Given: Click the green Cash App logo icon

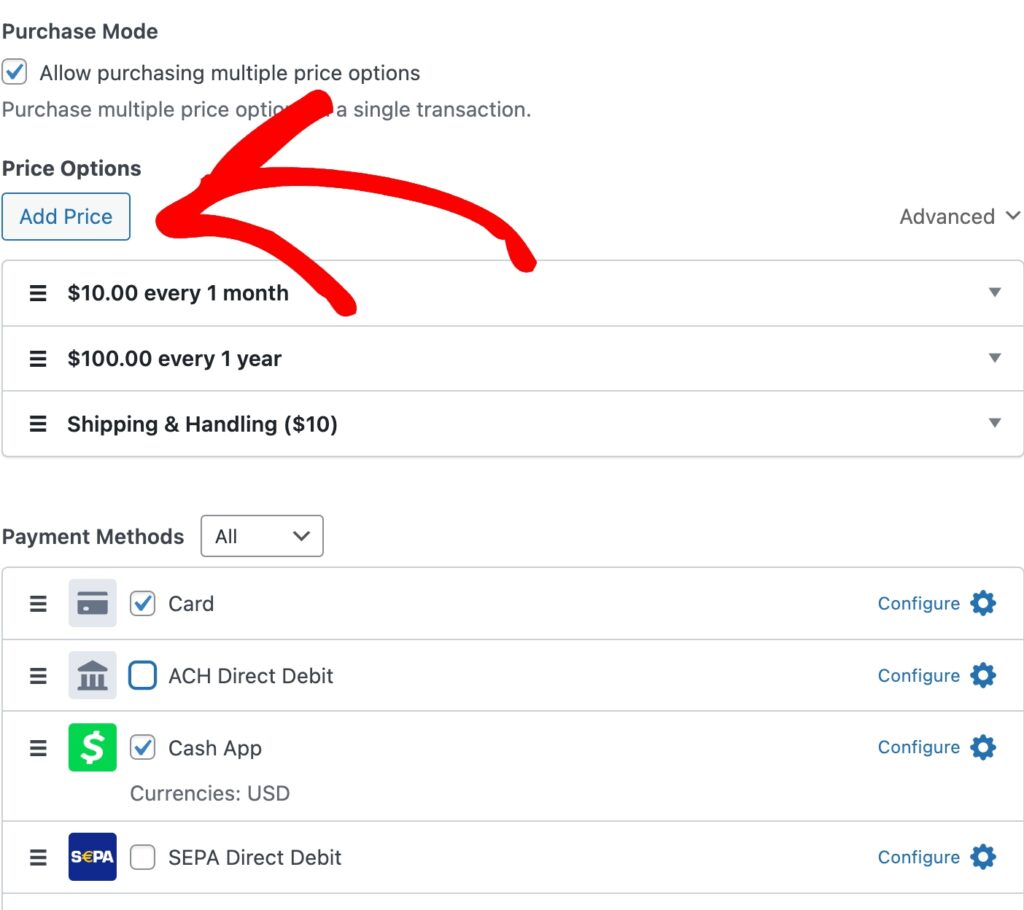Looking at the screenshot, I should [92, 747].
